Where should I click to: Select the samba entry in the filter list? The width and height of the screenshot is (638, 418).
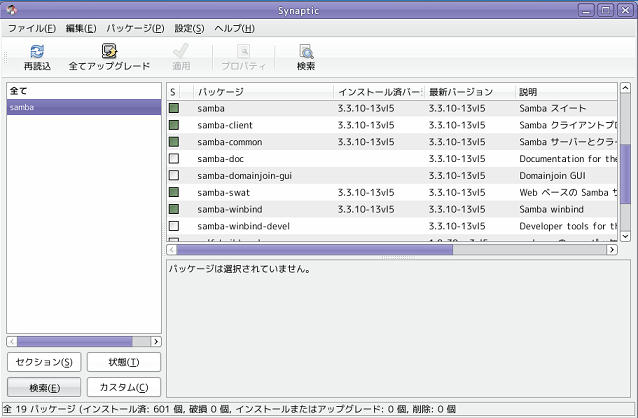(84, 107)
